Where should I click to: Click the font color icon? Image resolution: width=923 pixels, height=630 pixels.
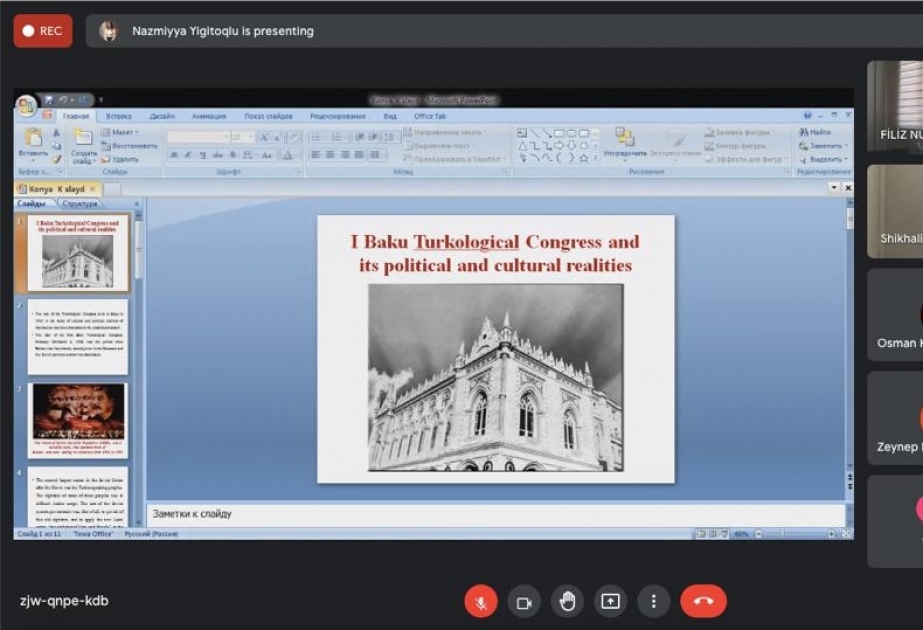click(x=288, y=155)
